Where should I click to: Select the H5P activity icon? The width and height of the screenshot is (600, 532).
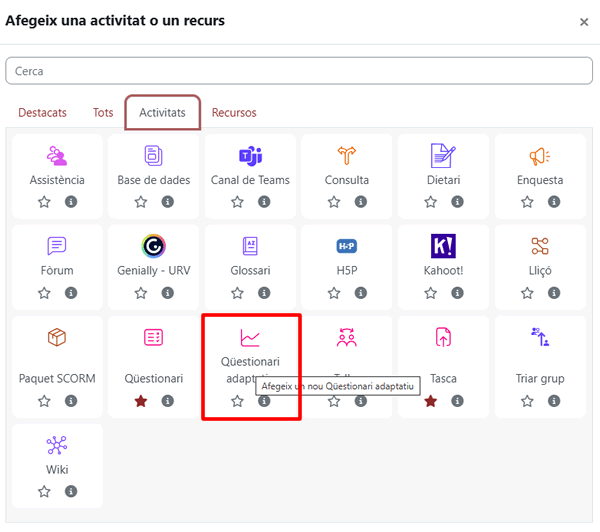coord(347,246)
